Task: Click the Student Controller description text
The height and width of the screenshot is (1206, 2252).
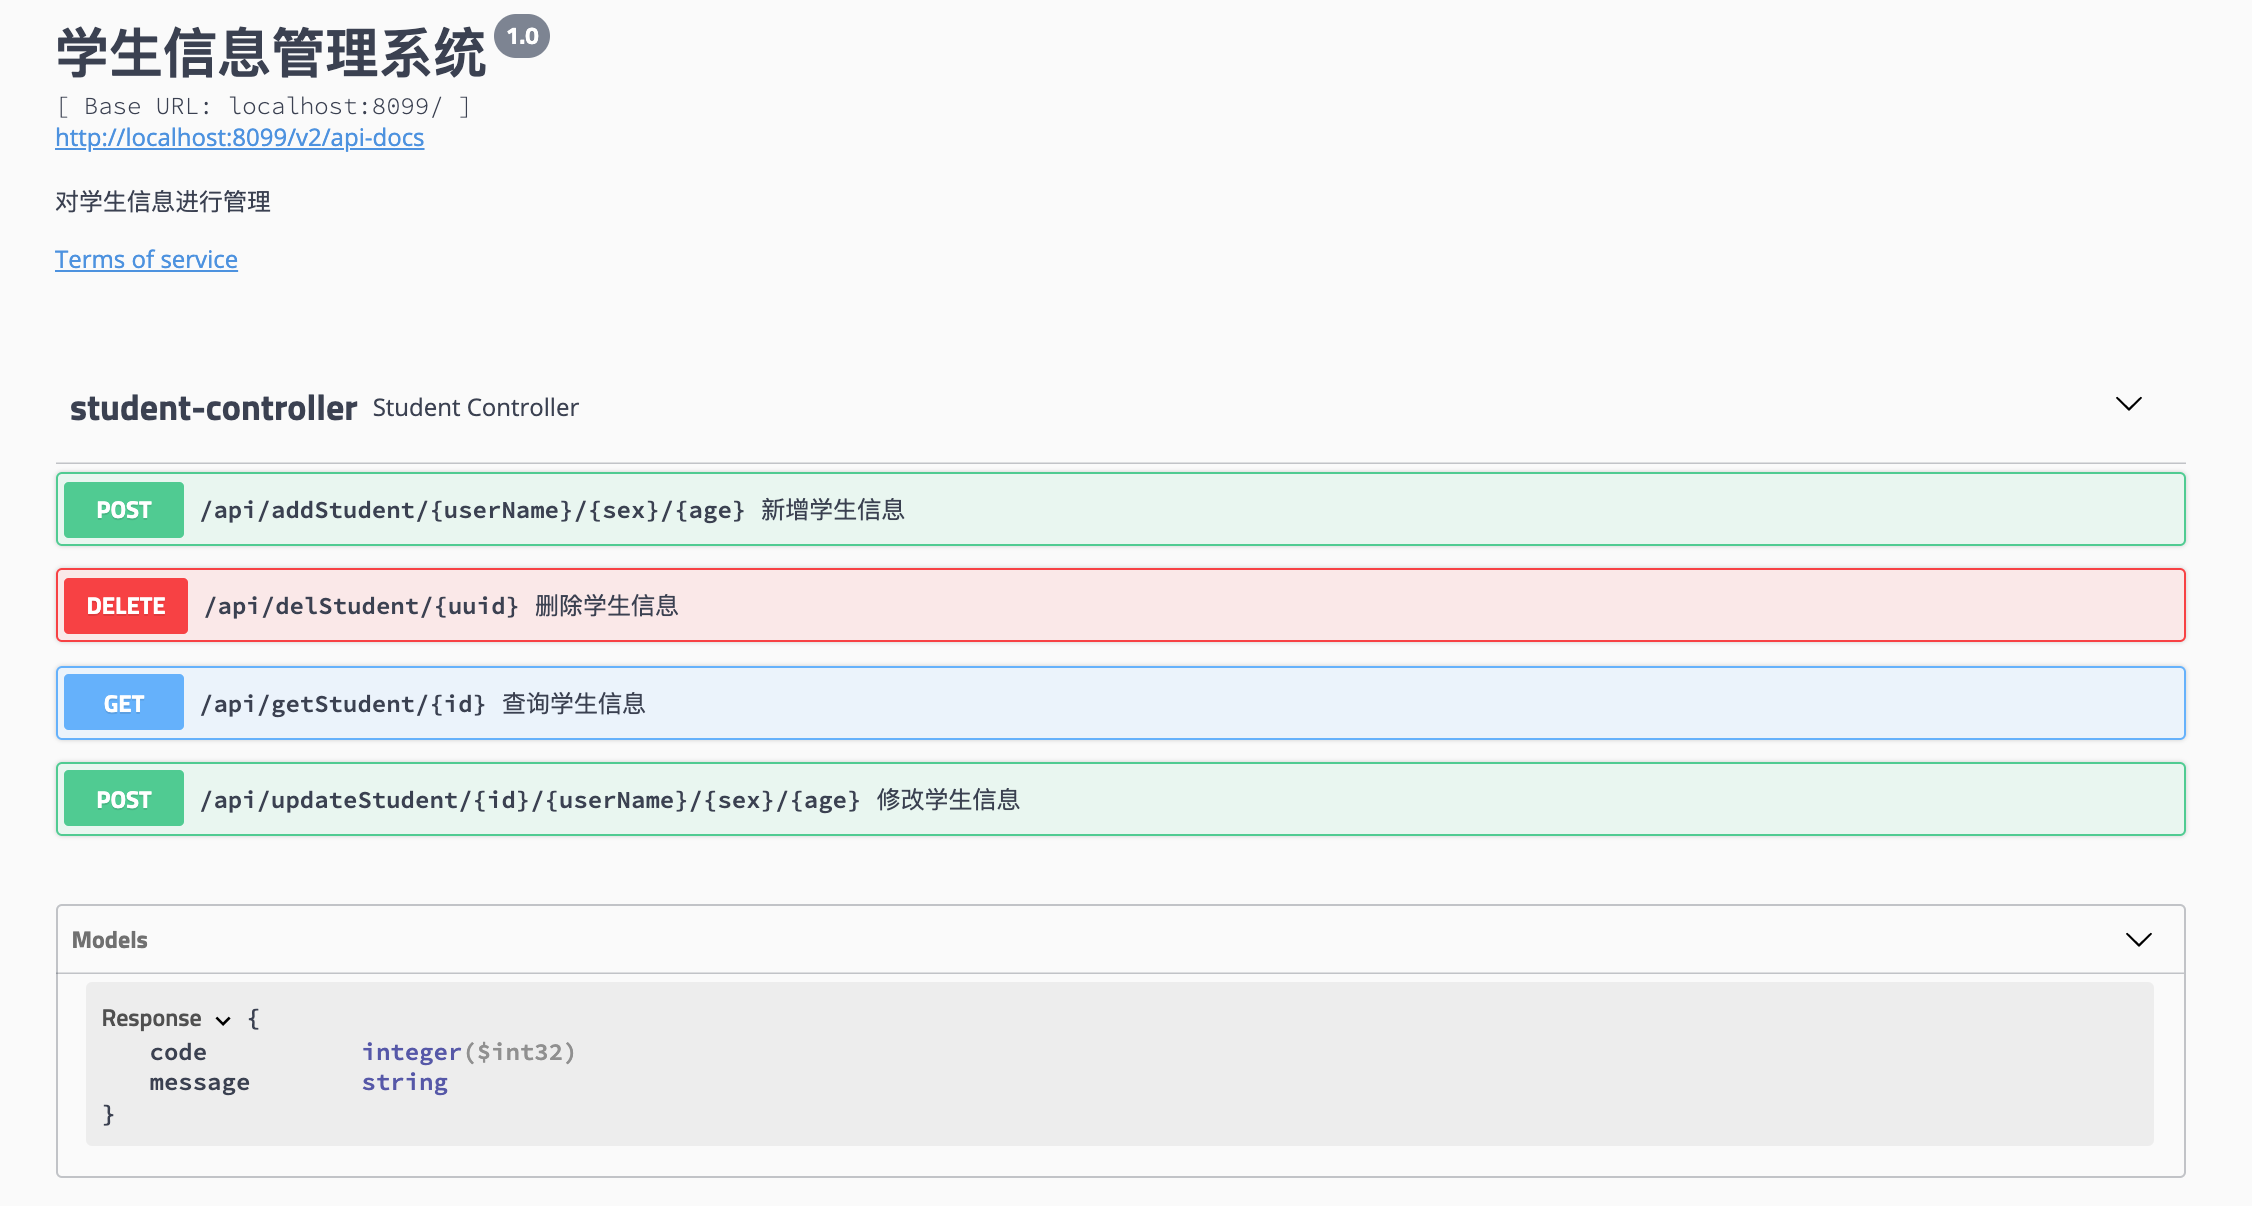Action: point(476,408)
